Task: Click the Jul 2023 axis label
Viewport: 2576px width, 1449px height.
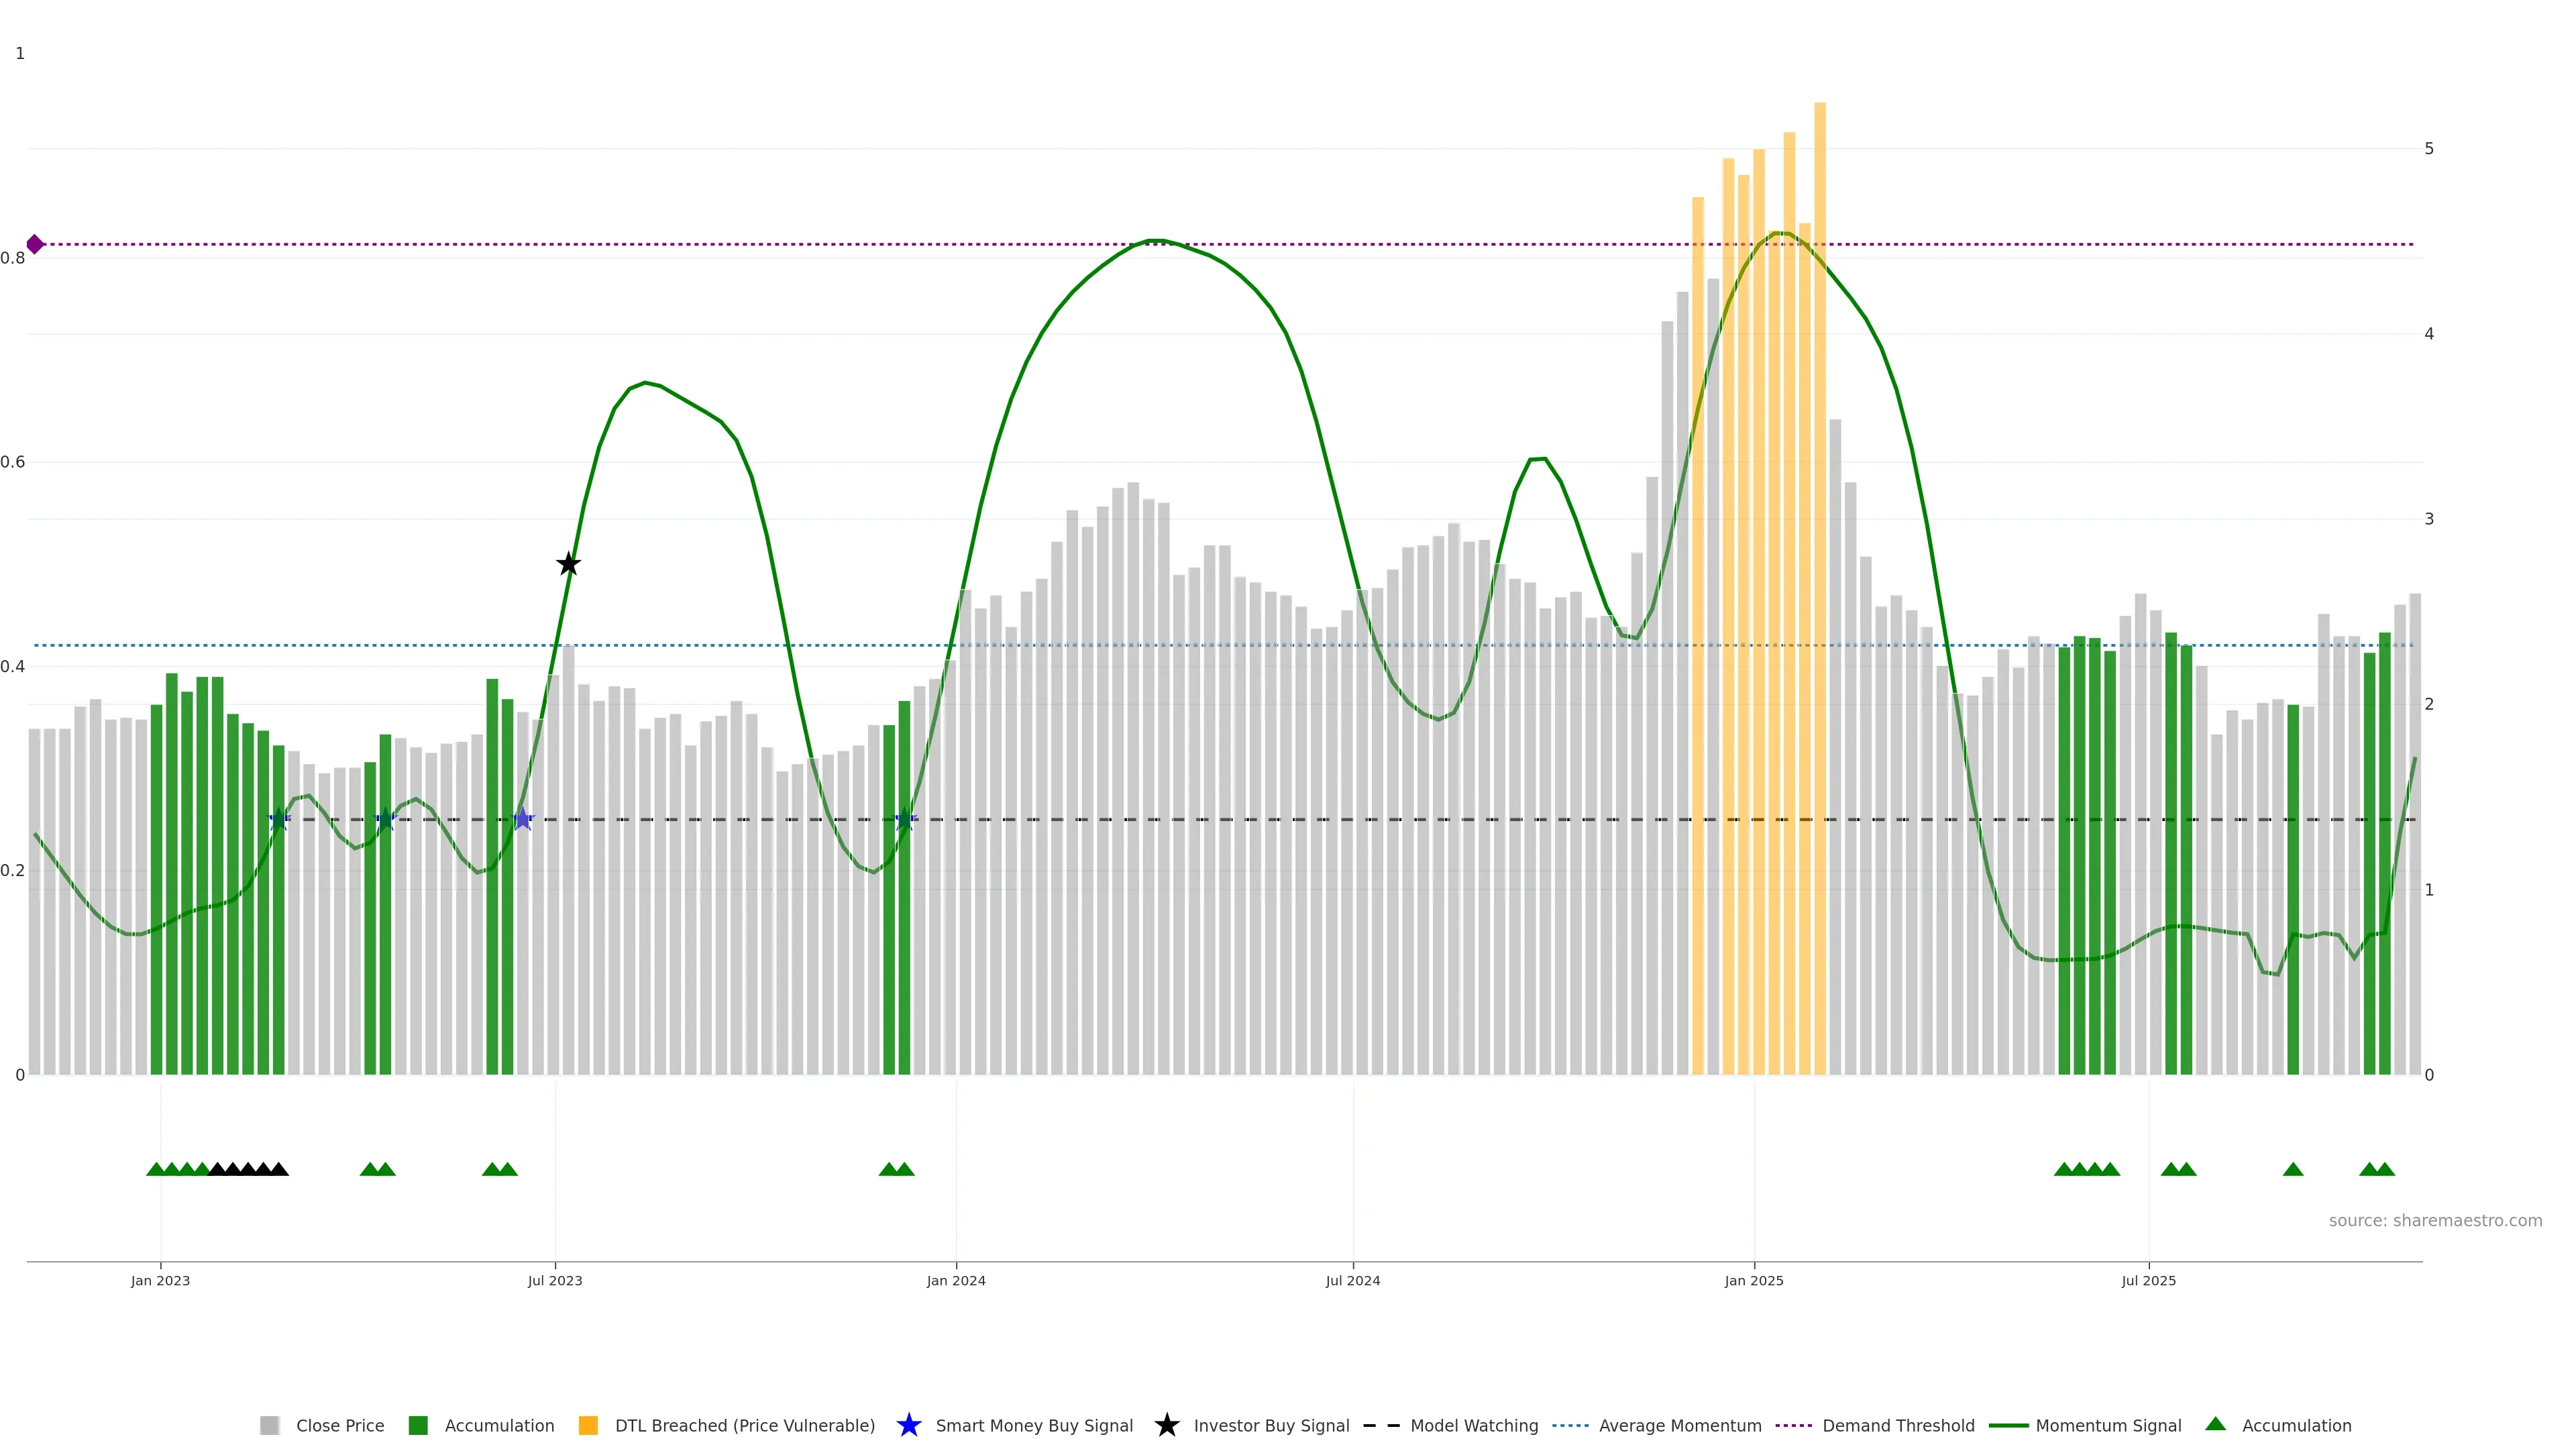Action: [555, 1281]
